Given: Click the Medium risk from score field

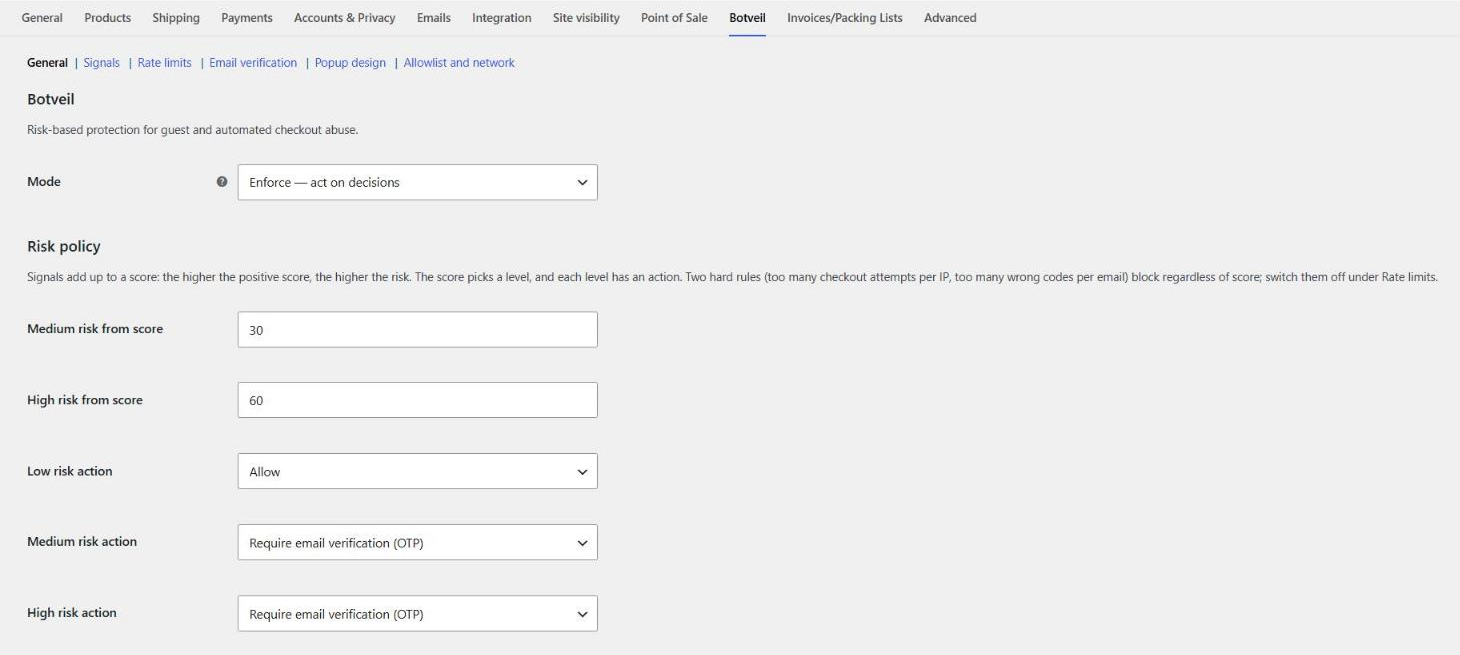Looking at the screenshot, I should click(x=417, y=329).
